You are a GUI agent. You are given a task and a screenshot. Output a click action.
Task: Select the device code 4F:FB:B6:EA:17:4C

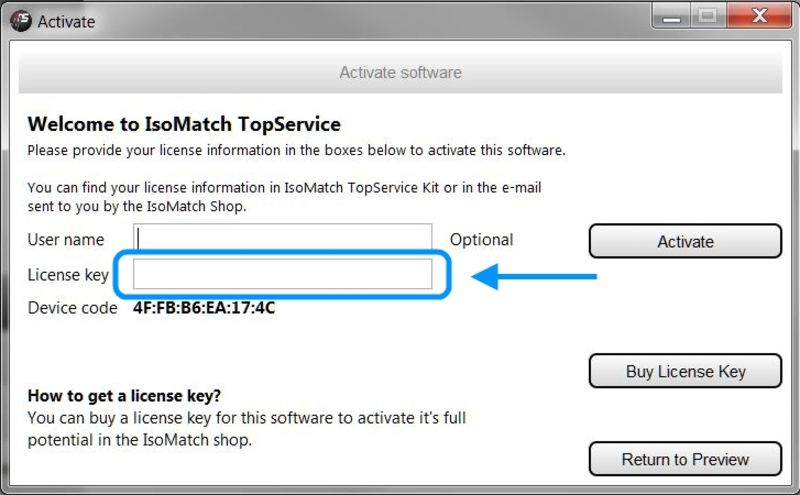[x=204, y=308]
